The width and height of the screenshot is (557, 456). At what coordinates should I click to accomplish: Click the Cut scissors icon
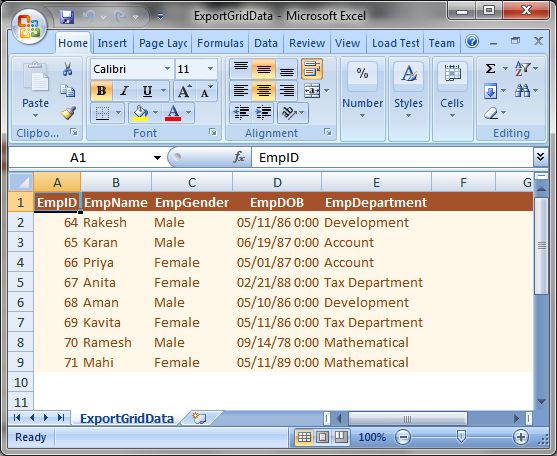coord(67,69)
